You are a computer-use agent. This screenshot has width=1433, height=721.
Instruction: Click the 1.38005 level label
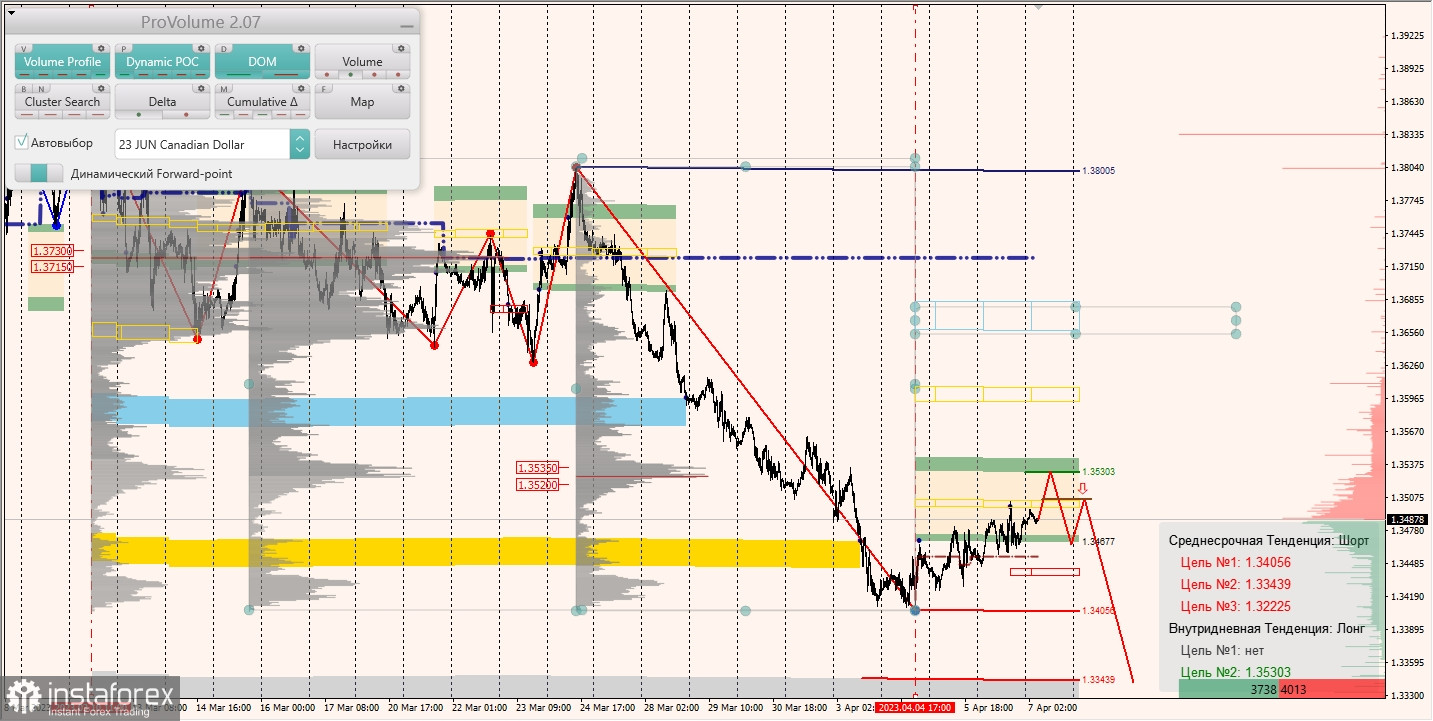coord(1099,171)
